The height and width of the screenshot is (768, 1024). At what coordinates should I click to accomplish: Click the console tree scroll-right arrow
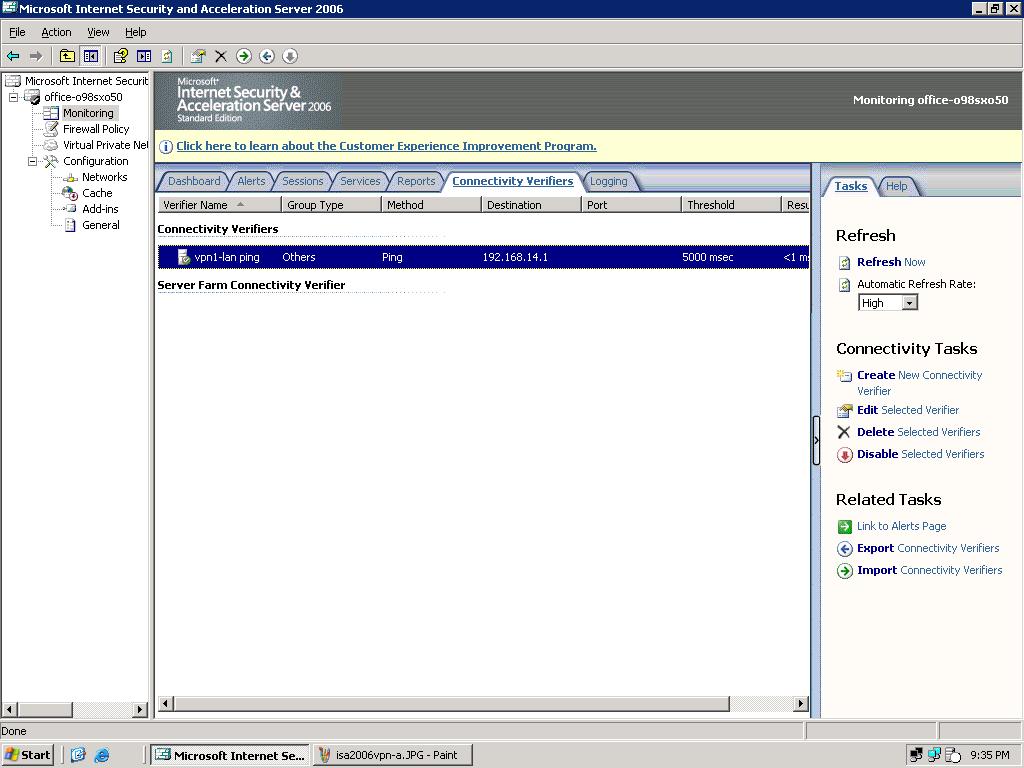pos(140,709)
